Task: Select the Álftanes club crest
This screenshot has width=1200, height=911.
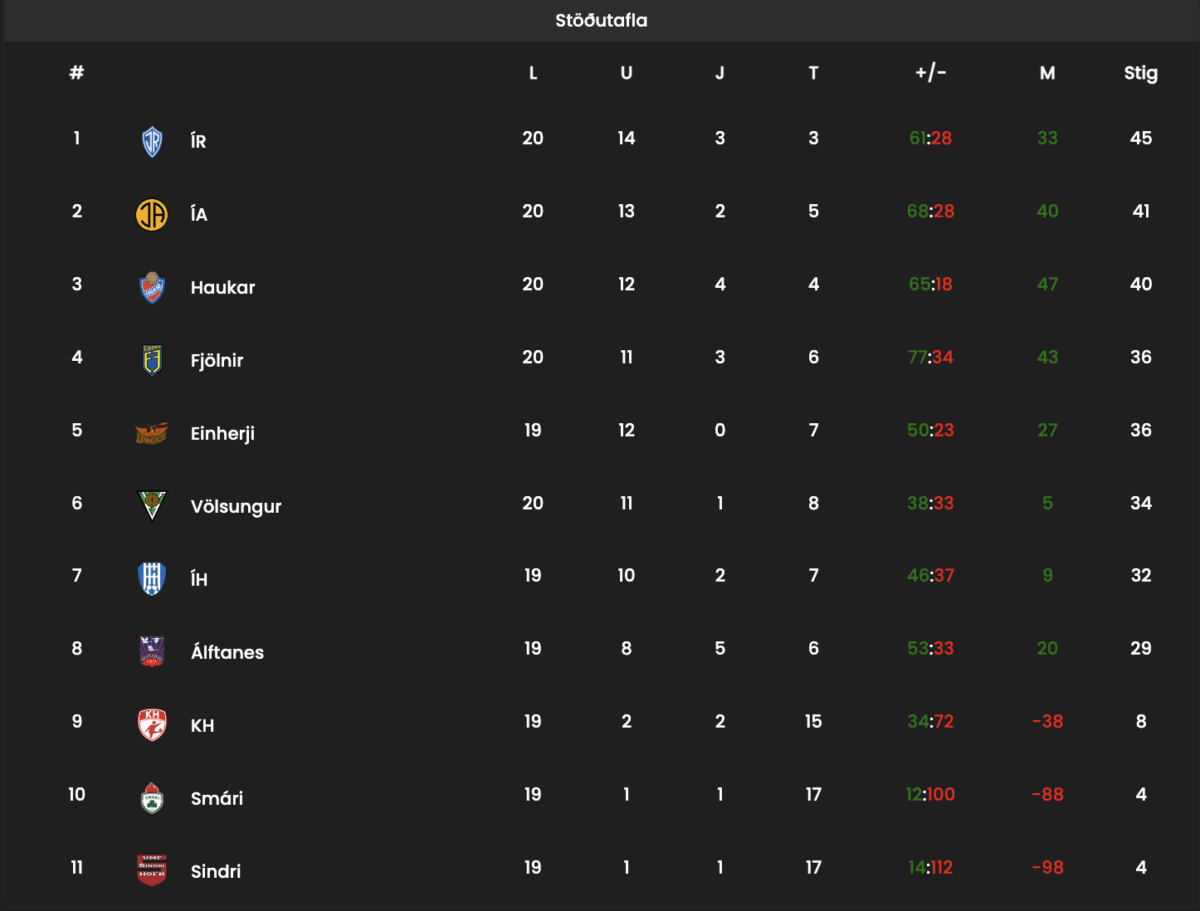Action: [152, 652]
